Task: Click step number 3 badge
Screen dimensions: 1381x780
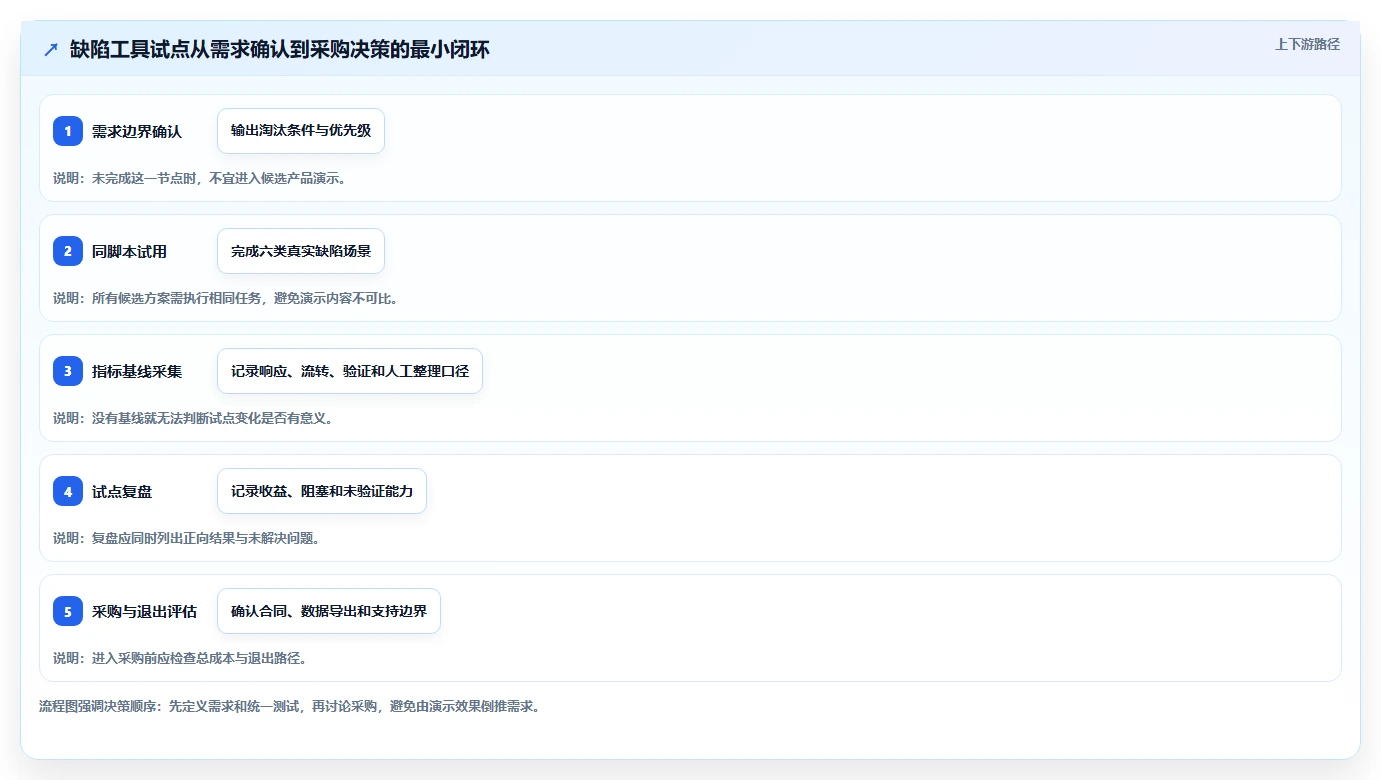Action: (x=68, y=371)
